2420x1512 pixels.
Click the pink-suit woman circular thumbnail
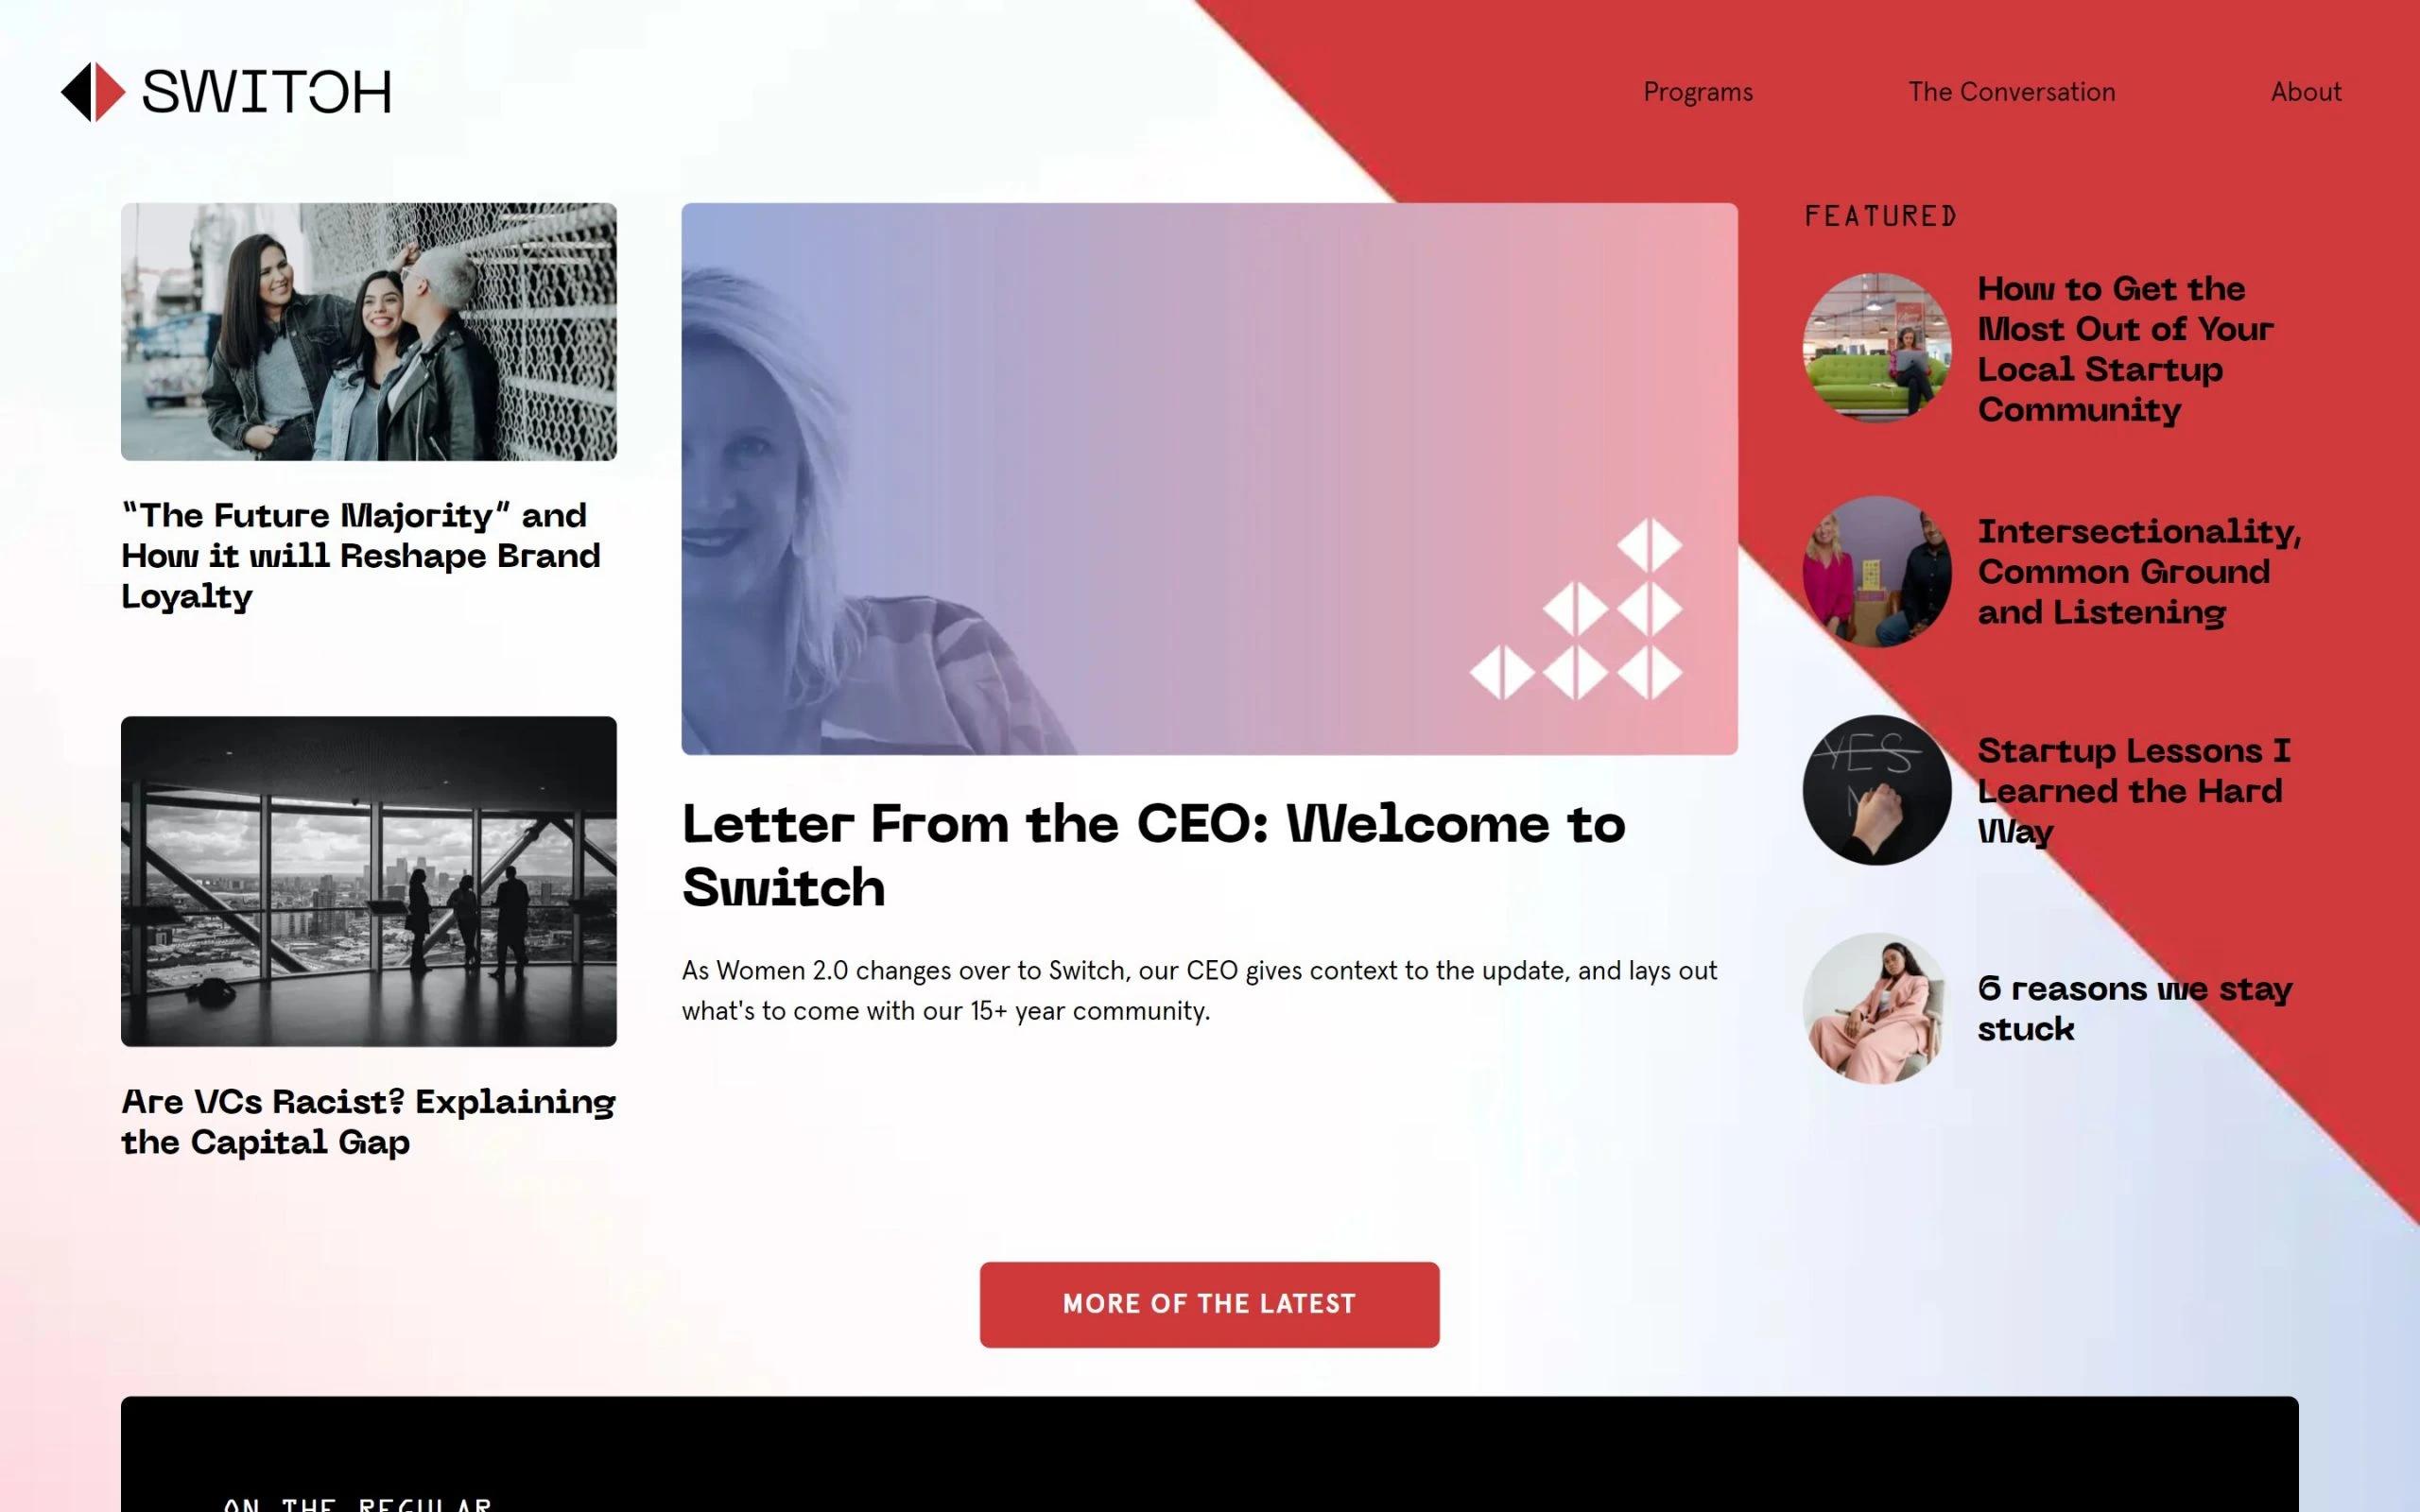pos(1877,1008)
